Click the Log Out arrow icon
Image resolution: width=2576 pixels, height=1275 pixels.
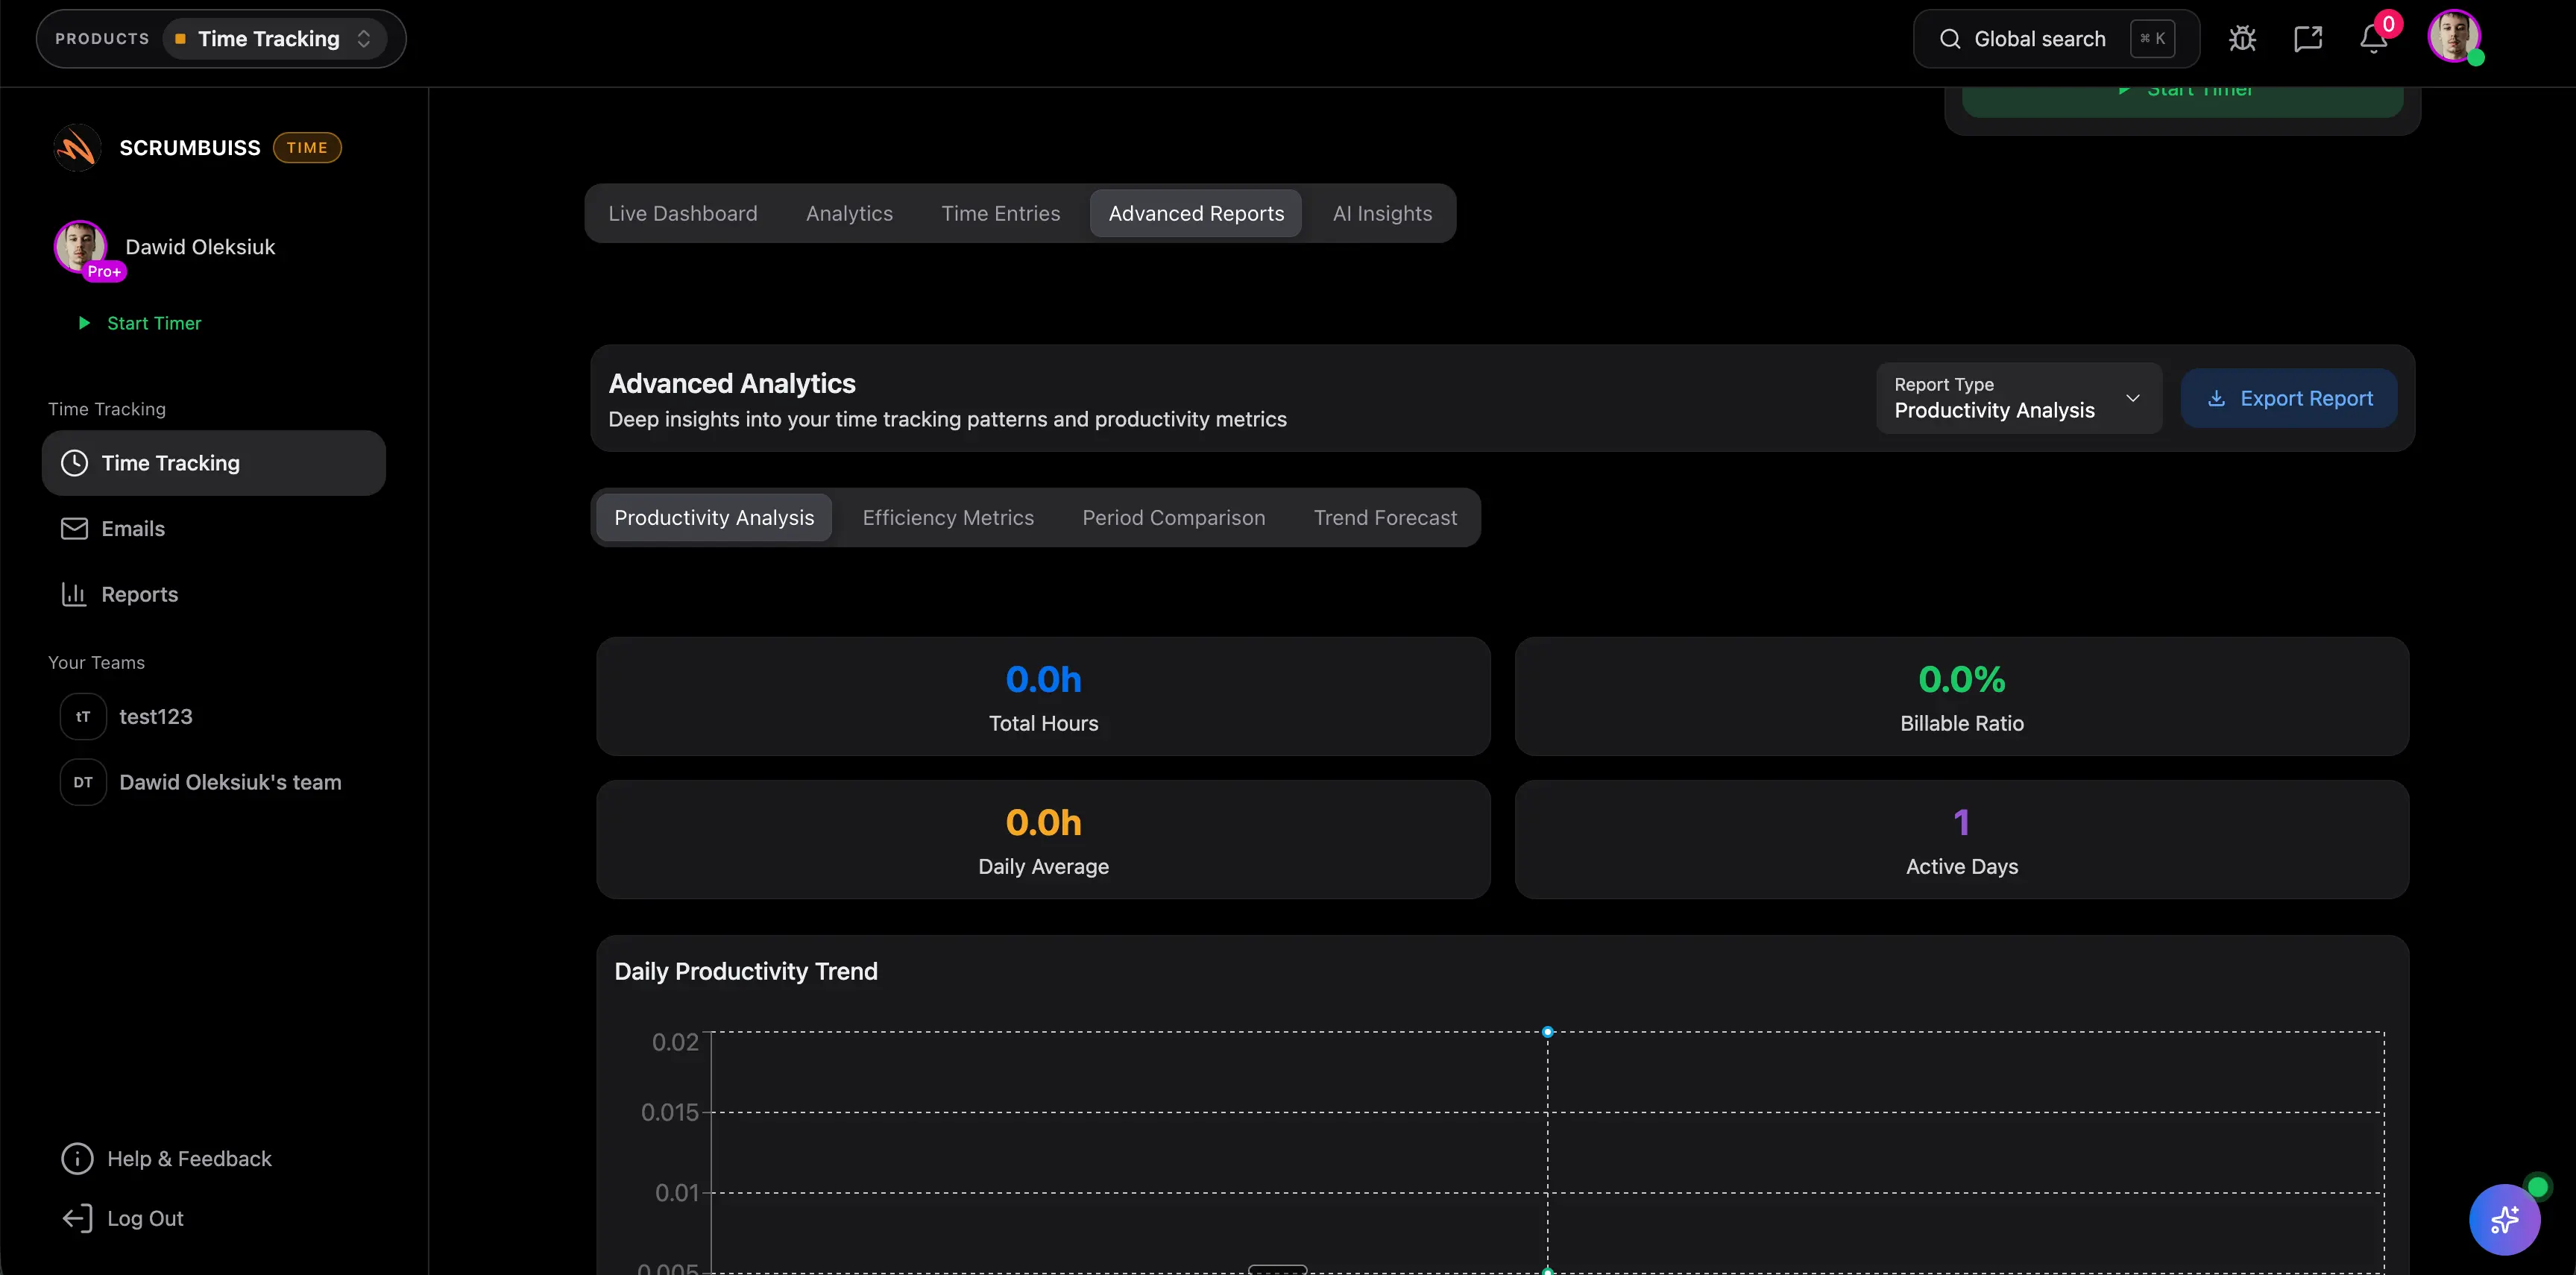(x=77, y=1218)
